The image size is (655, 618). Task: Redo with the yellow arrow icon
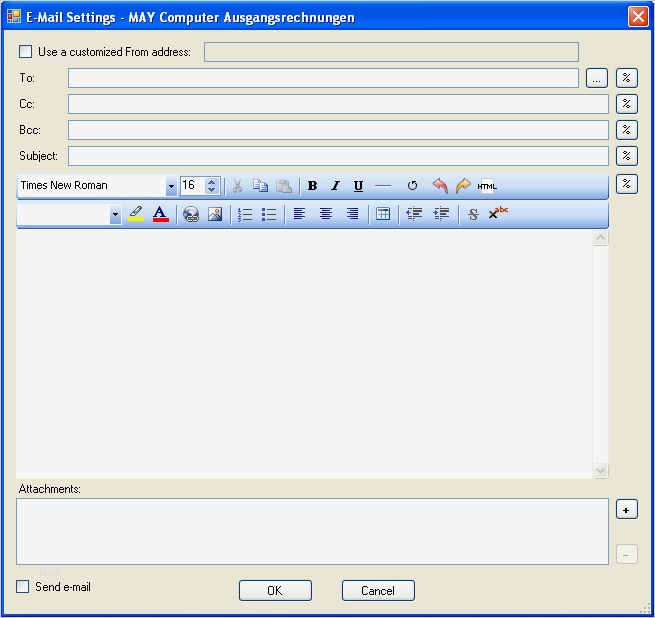[463, 186]
